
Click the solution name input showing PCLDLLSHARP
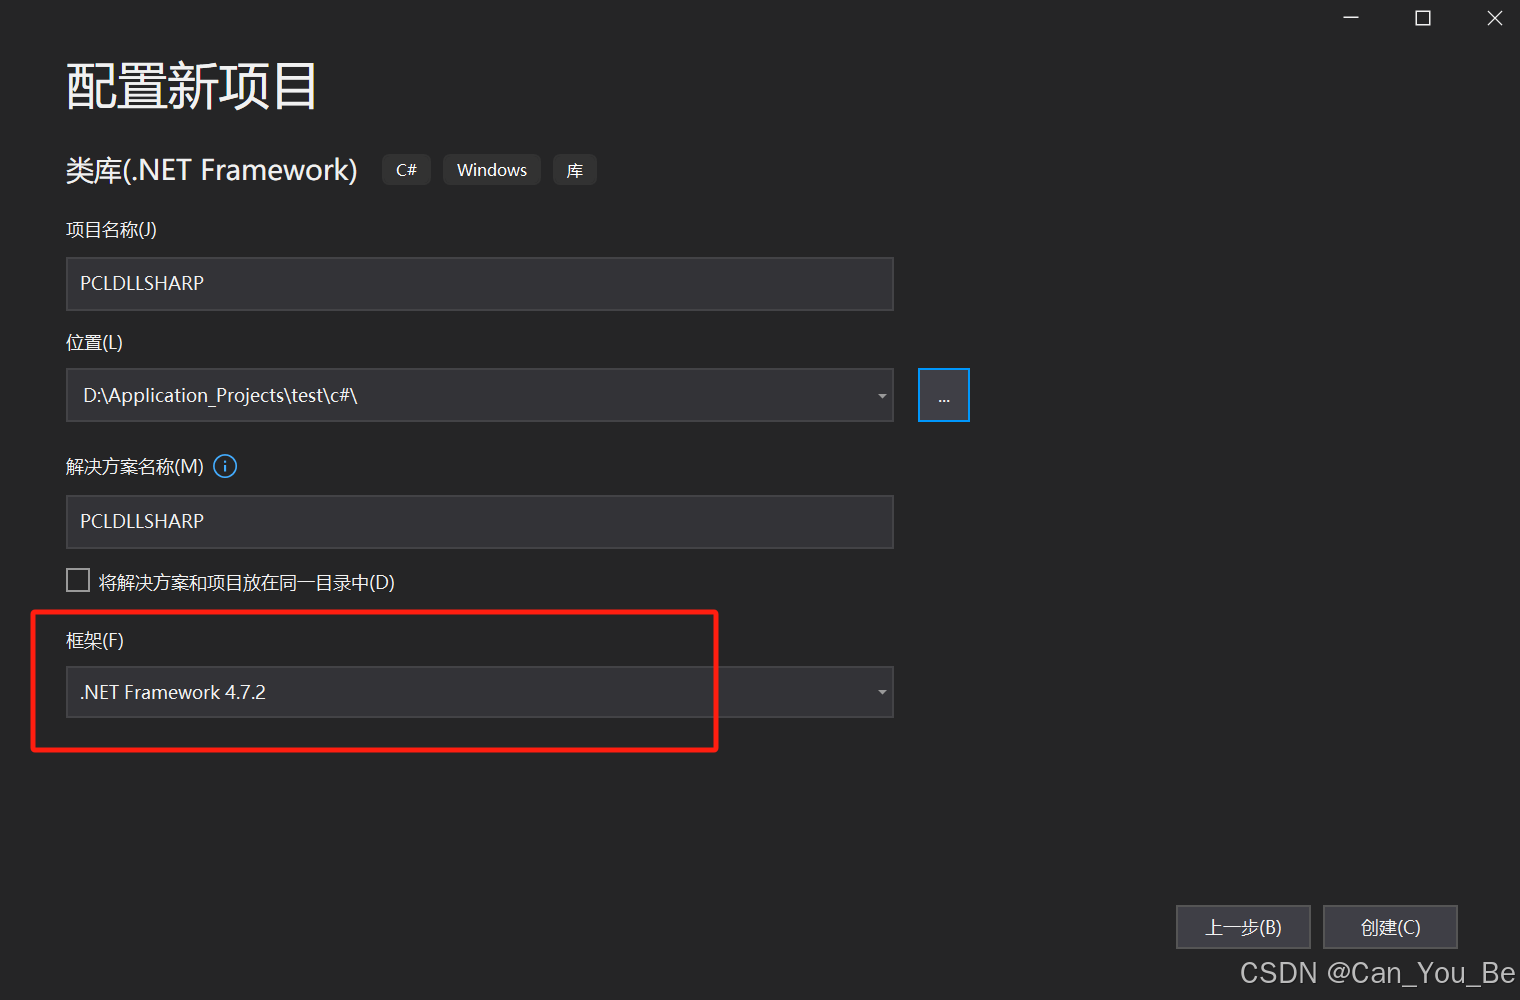click(480, 521)
